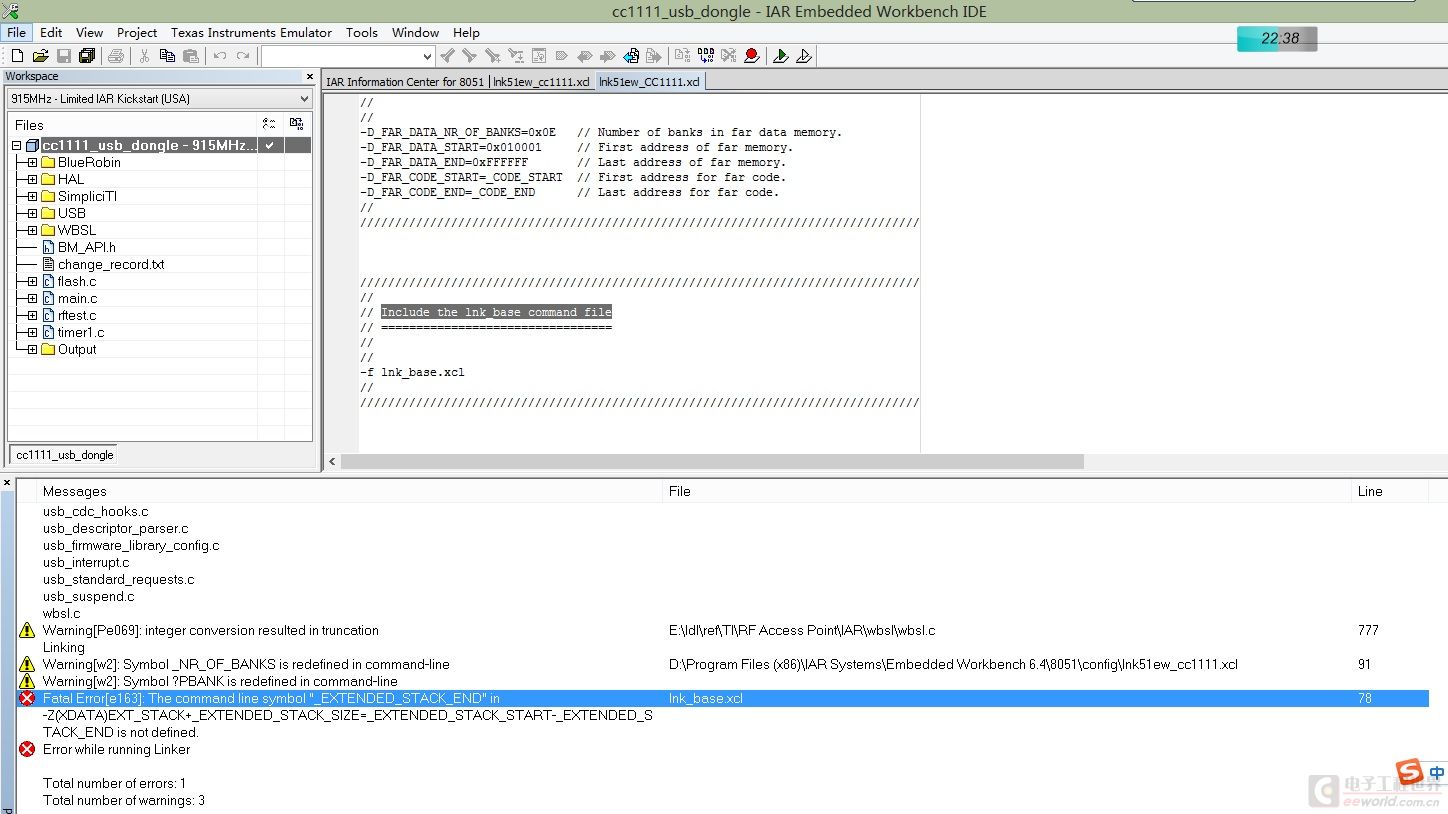1448x814 pixels.
Task: Click the Find Previous toolbar icon
Action: tap(447, 56)
